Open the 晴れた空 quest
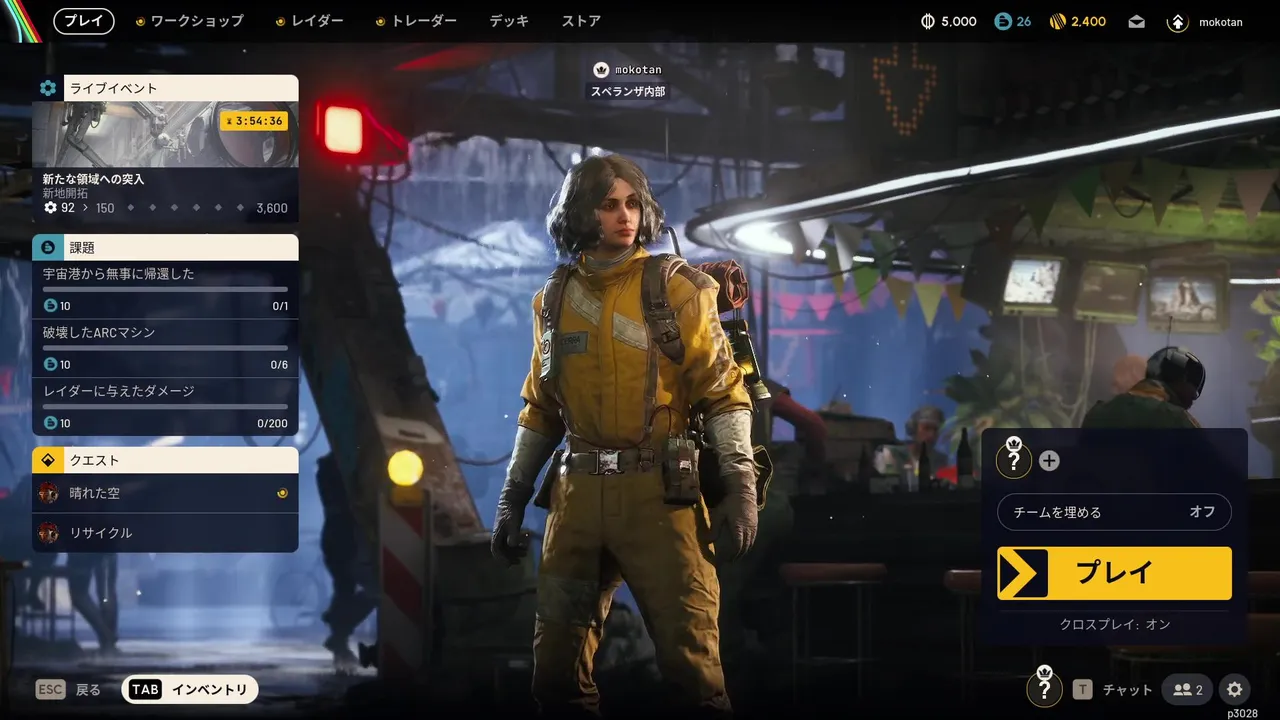Screen dimensions: 1280x720 coord(165,493)
